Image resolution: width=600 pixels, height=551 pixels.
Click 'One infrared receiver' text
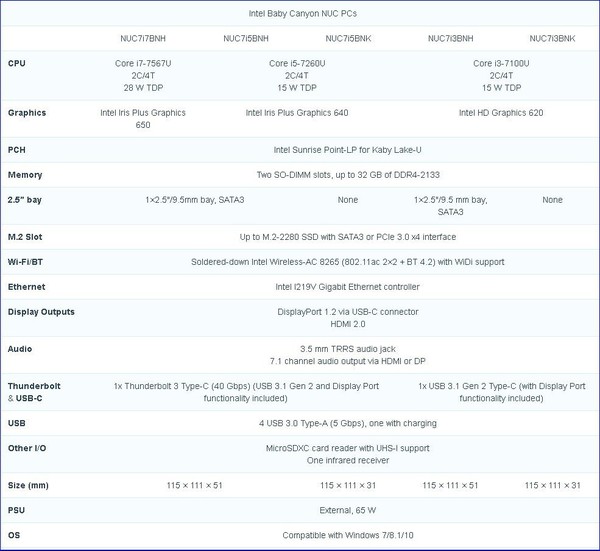pyautogui.click(x=348, y=460)
